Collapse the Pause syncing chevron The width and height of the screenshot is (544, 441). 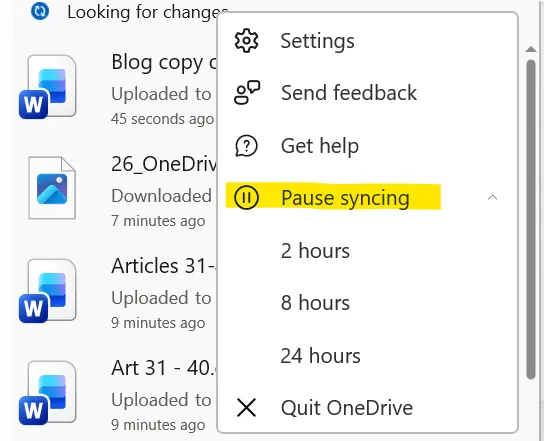pyautogui.click(x=492, y=197)
